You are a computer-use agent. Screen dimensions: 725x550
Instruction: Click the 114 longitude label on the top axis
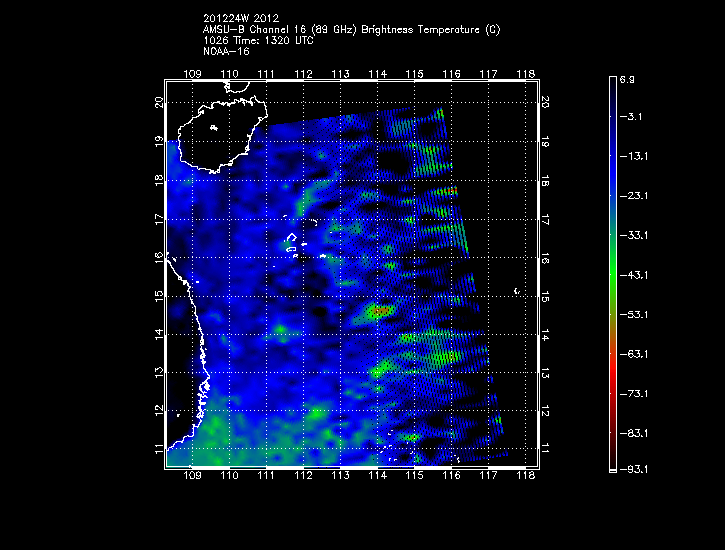(x=378, y=74)
